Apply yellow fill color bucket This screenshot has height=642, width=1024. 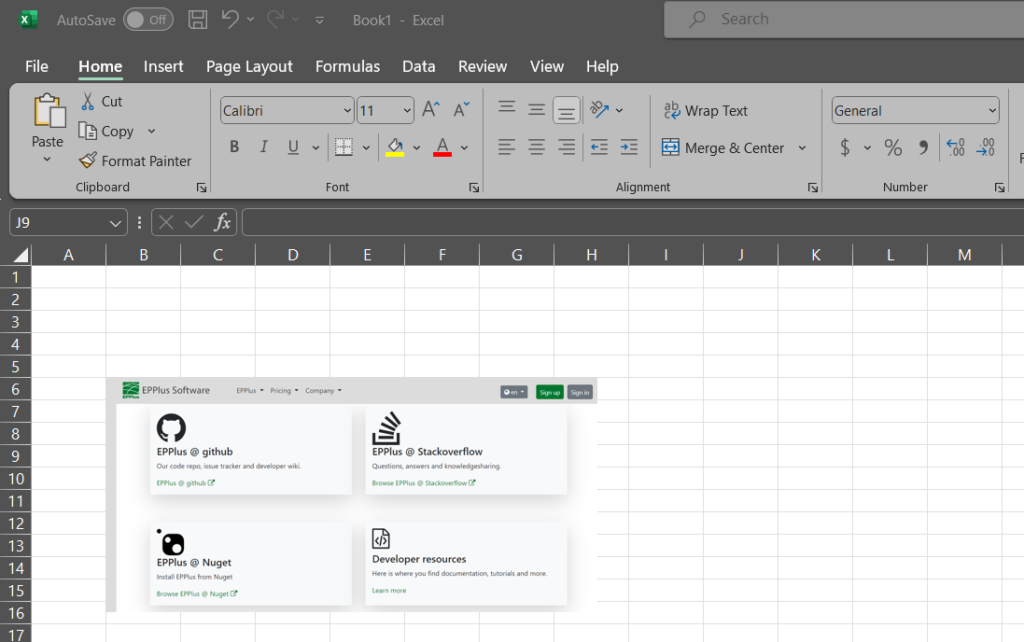[394, 147]
